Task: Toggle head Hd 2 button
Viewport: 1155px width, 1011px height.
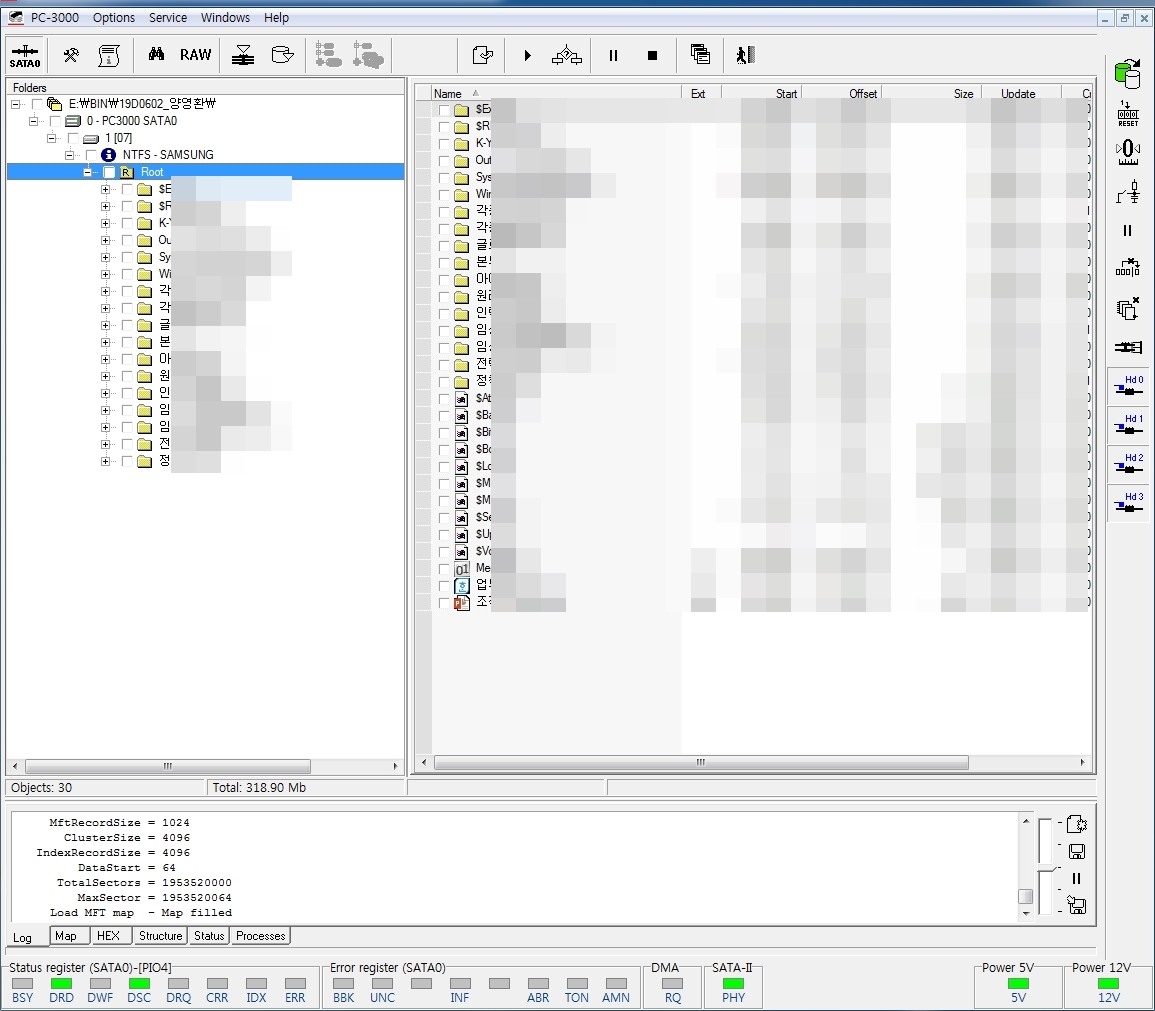Action: [1129, 465]
